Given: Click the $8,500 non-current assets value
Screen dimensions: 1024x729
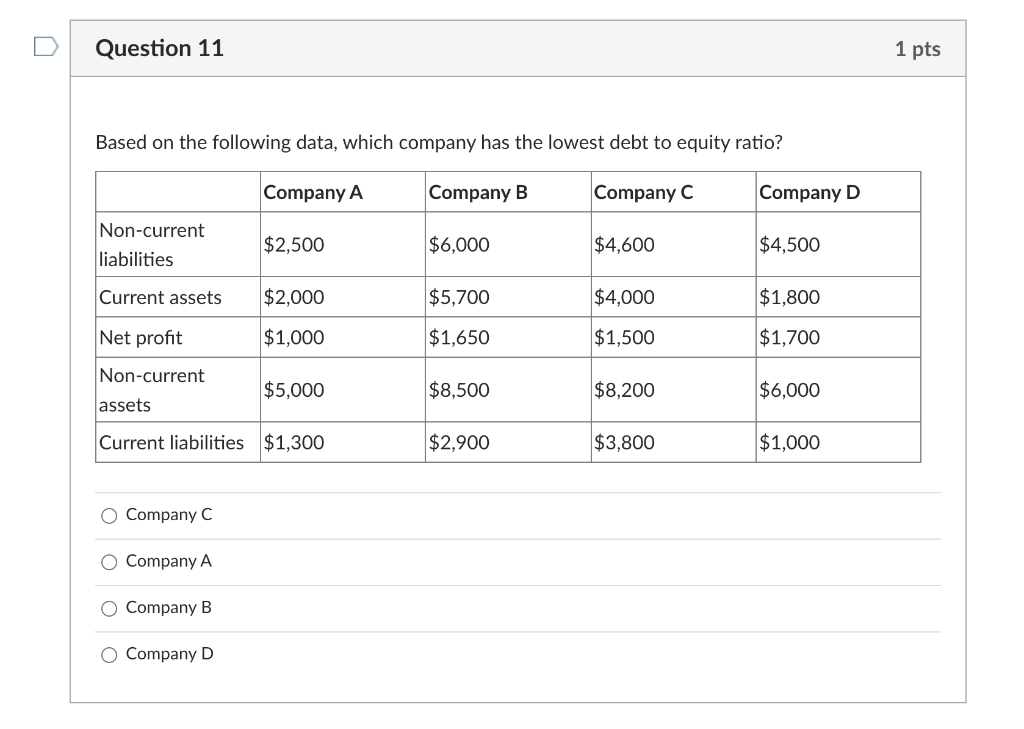Looking at the screenshot, I should point(459,390).
